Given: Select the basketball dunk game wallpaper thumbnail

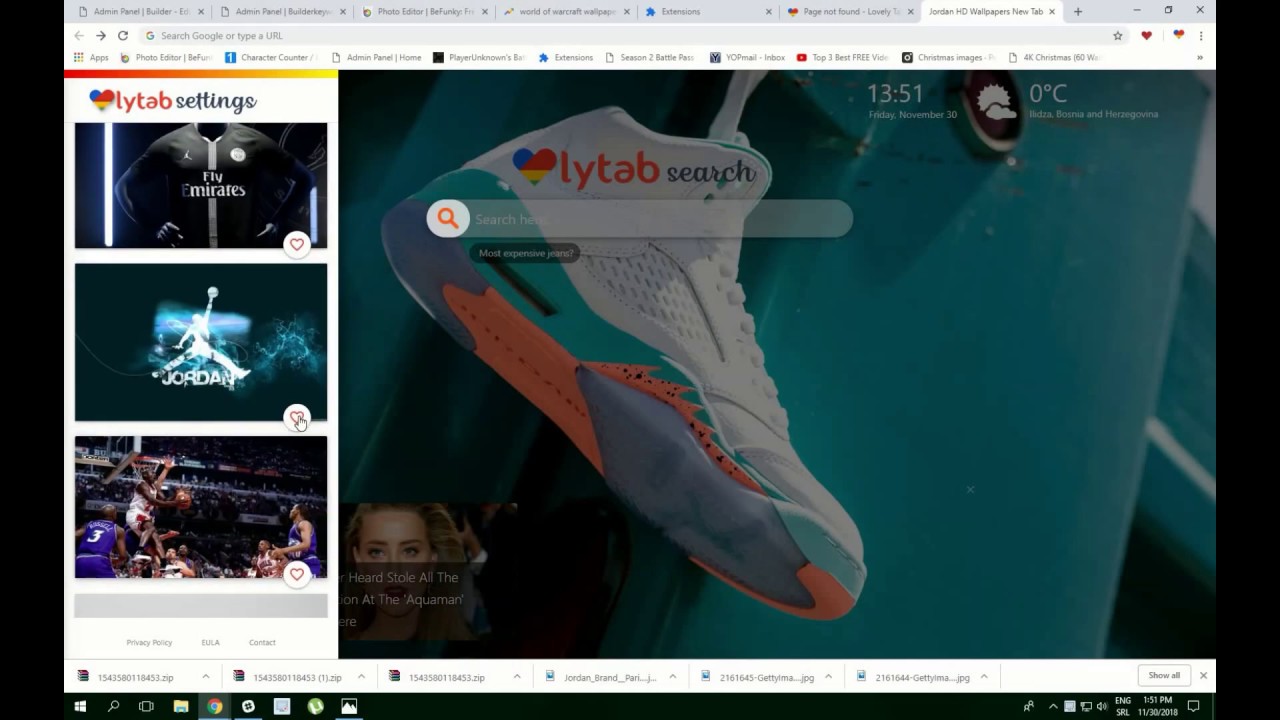Looking at the screenshot, I should pos(201,507).
